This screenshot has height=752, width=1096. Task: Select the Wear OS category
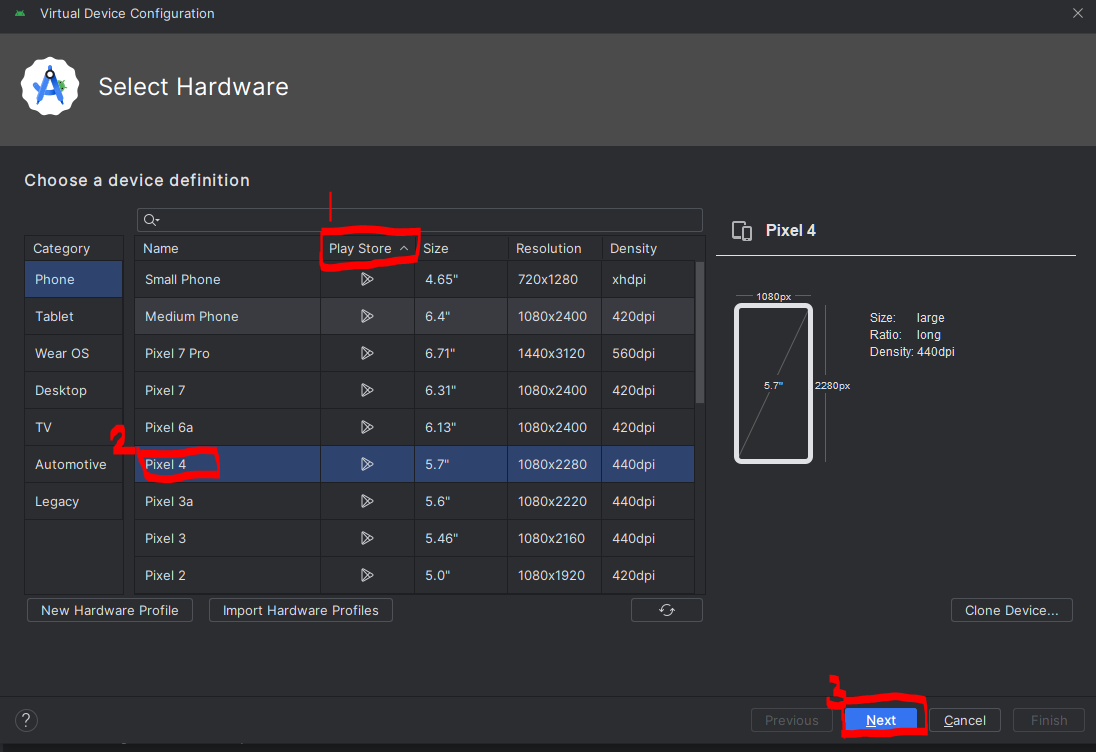[73, 354]
